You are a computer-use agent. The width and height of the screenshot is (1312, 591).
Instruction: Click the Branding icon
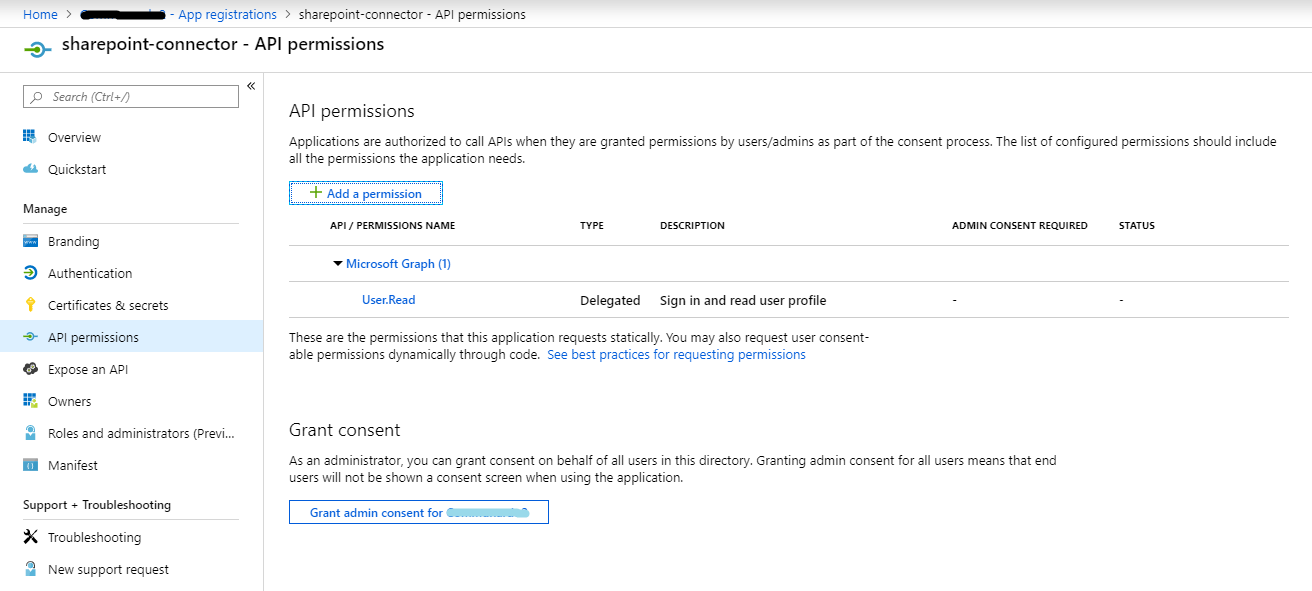(x=30, y=241)
